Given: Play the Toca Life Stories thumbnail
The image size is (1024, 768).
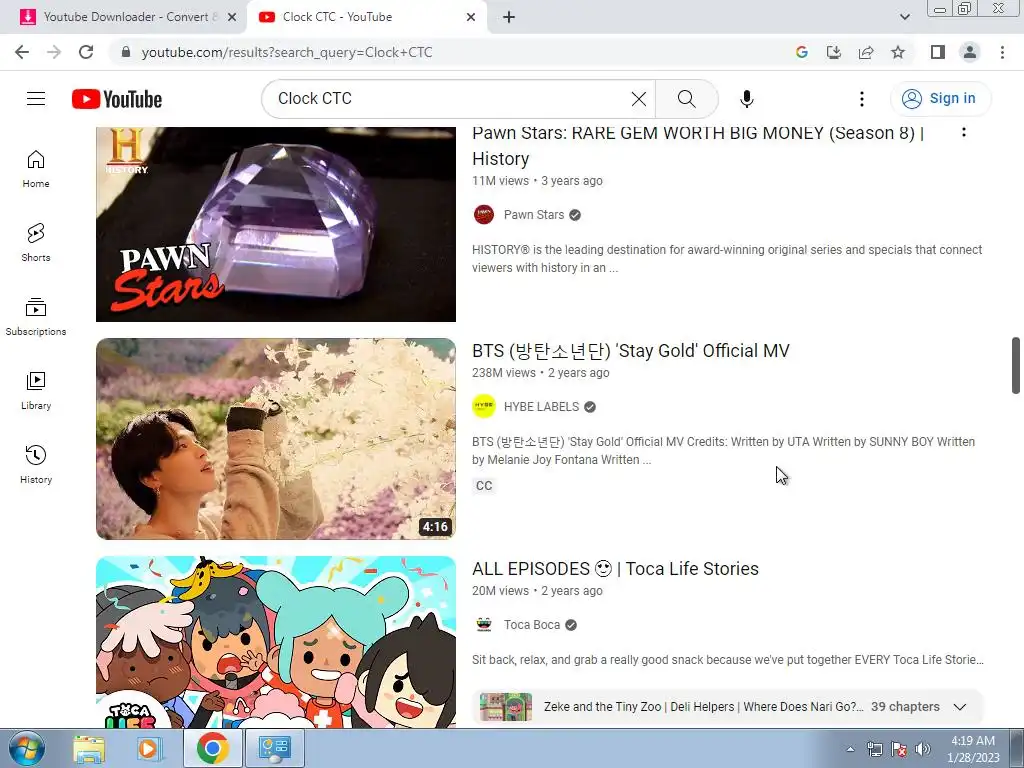Looking at the screenshot, I should coord(276,642).
